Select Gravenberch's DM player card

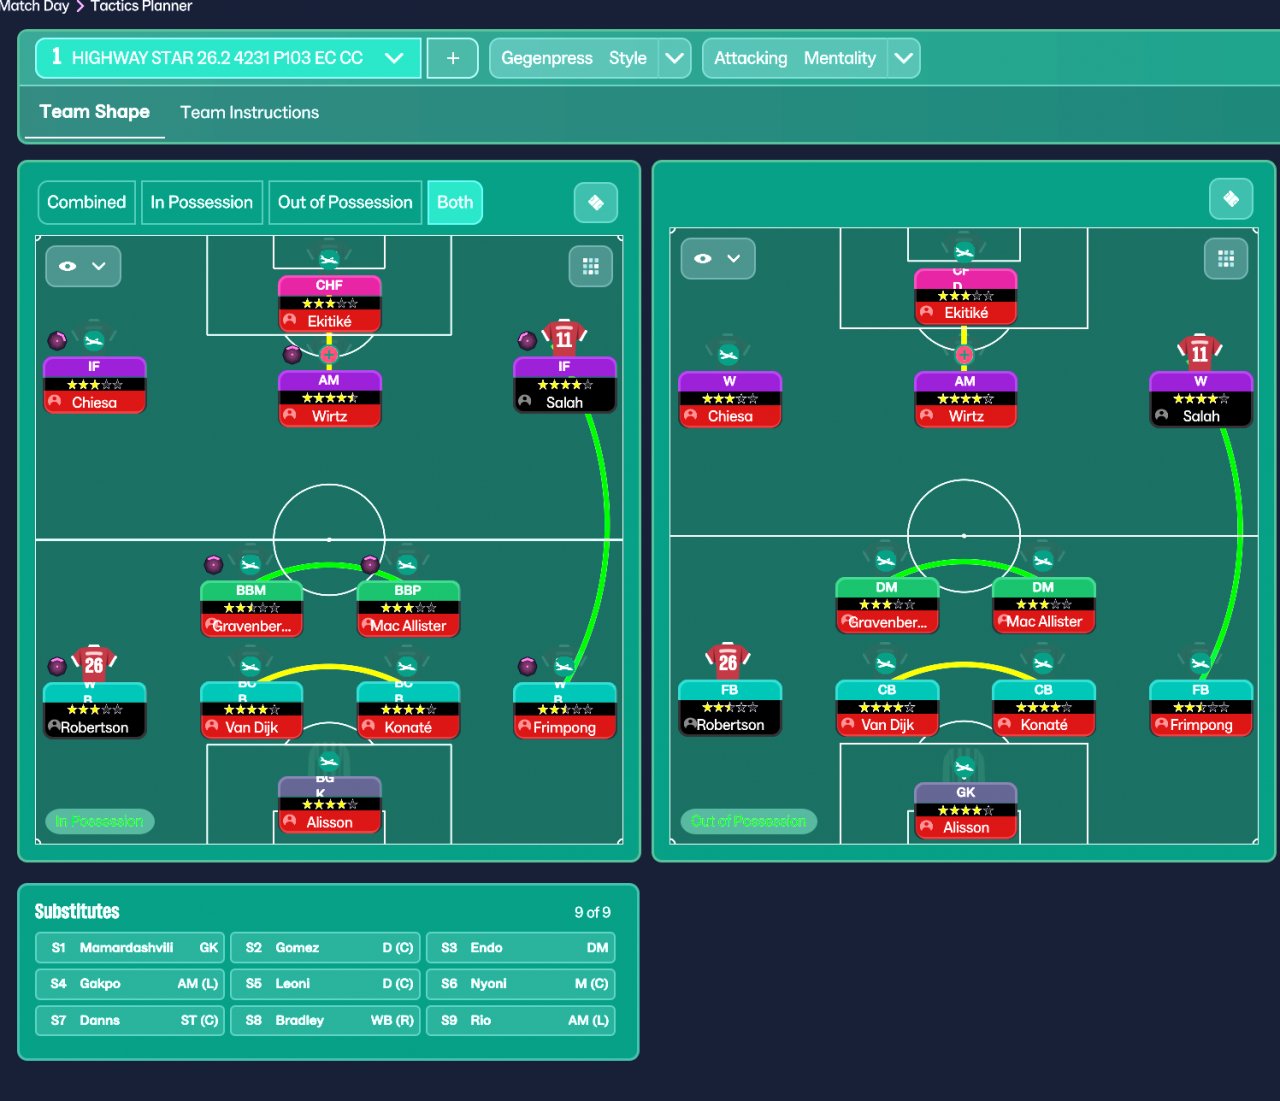point(886,606)
